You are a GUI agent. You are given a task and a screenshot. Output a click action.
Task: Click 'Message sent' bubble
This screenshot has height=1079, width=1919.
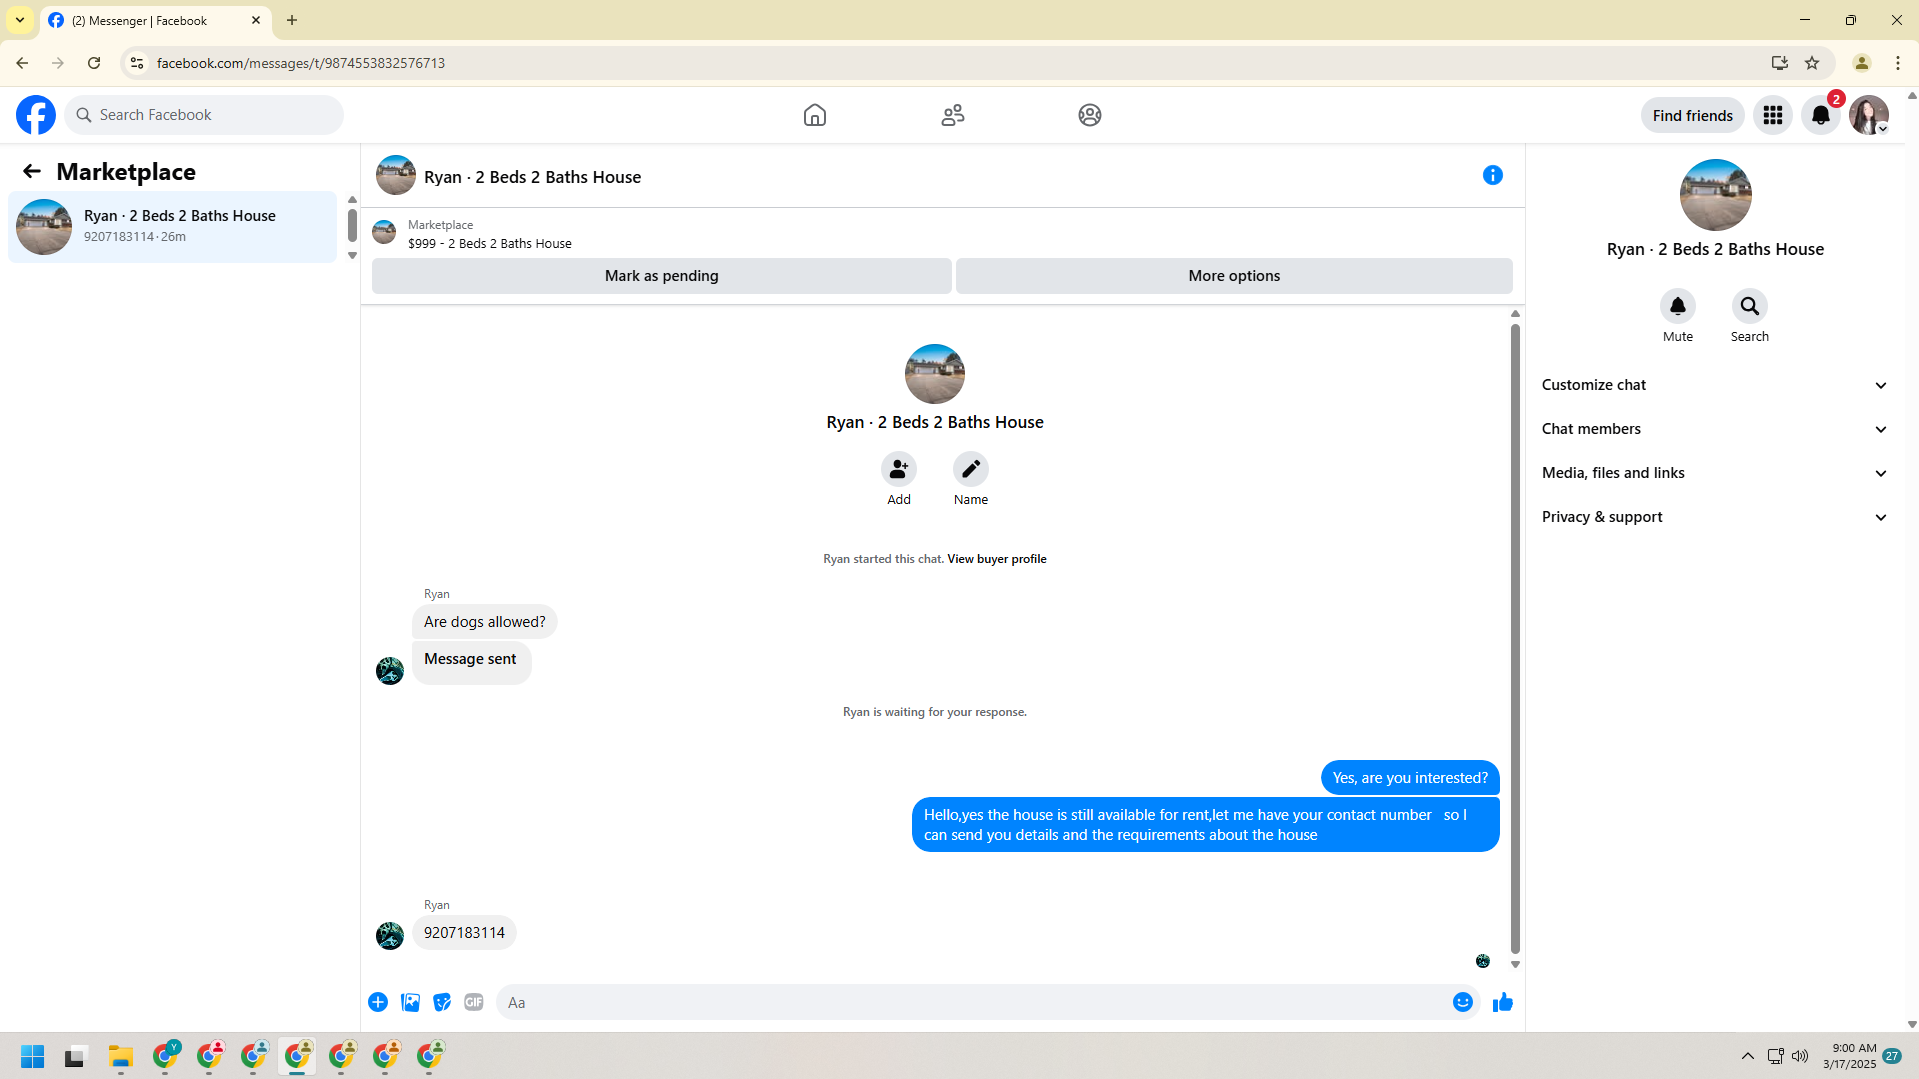(471, 661)
